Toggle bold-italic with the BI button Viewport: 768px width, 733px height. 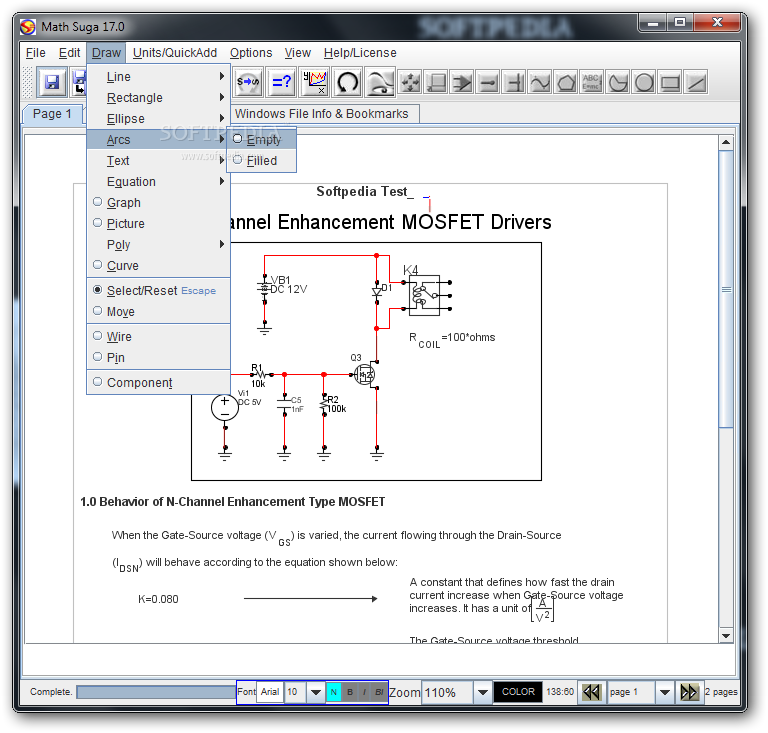click(379, 692)
